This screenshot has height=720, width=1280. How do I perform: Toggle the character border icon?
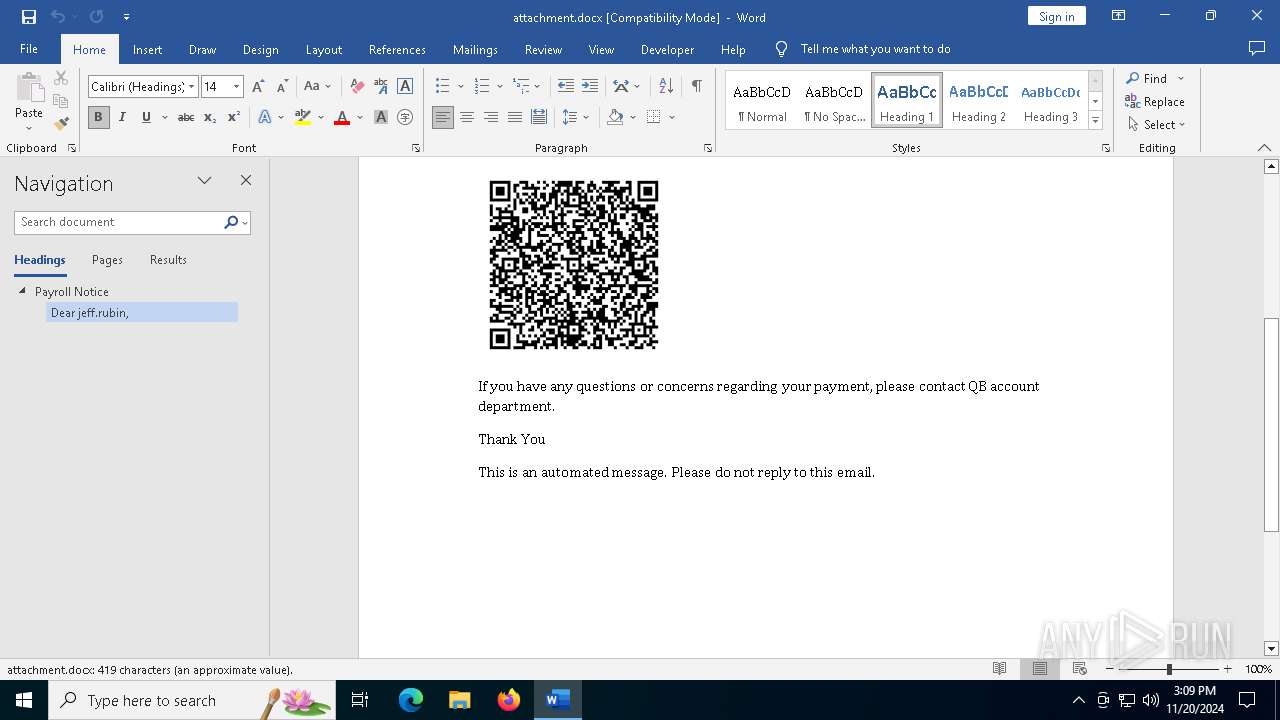(405, 87)
